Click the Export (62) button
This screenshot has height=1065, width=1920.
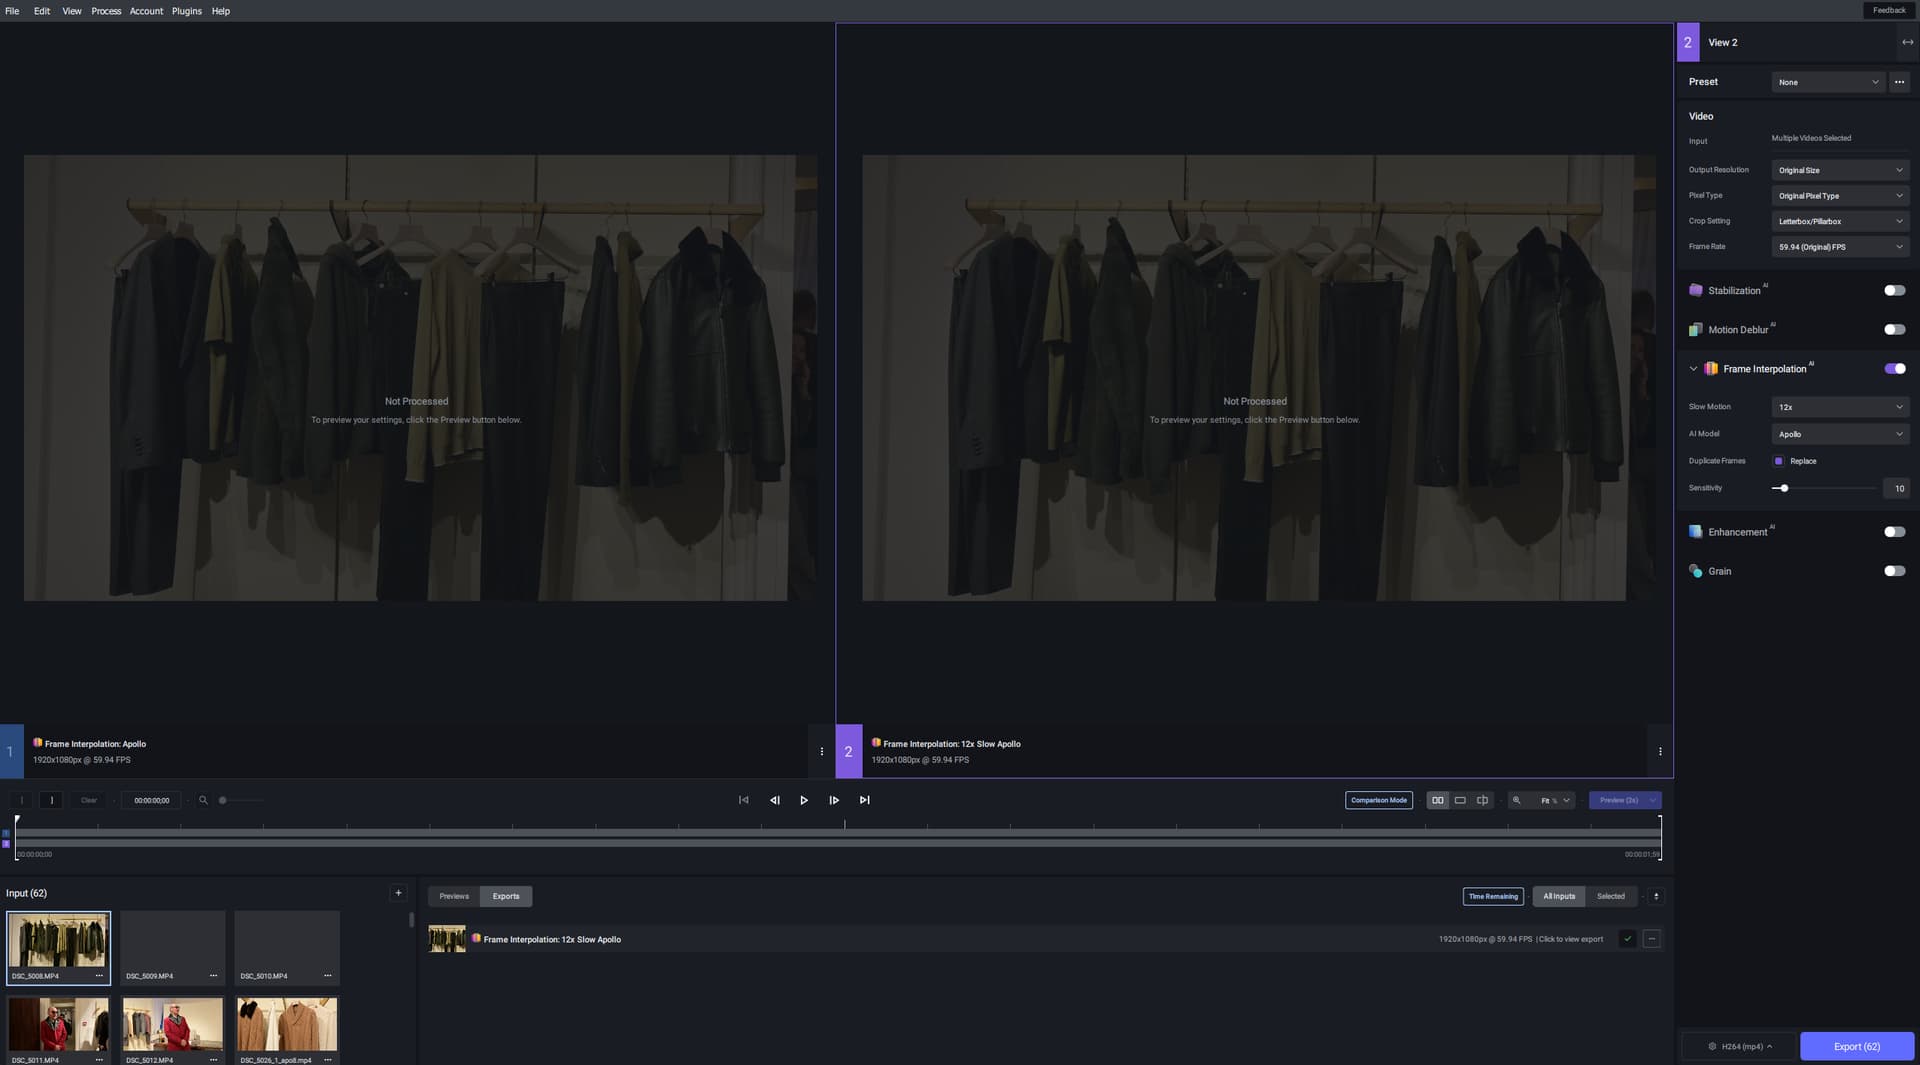1856,1046
